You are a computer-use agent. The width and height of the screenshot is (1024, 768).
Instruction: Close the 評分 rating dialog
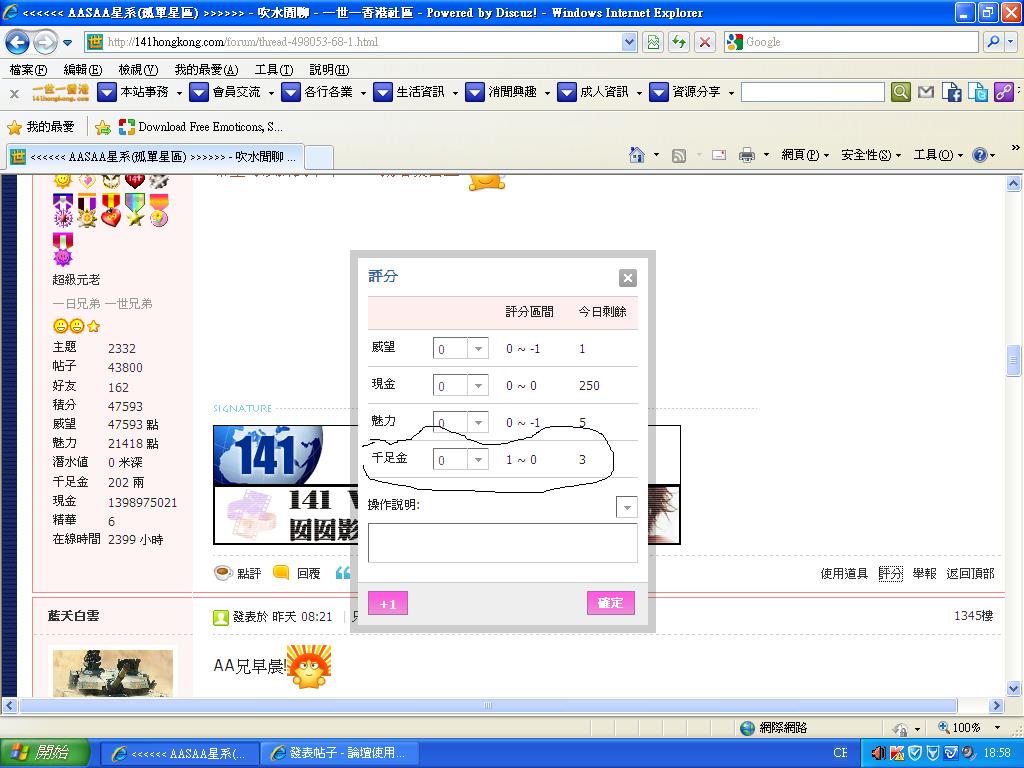click(x=627, y=278)
